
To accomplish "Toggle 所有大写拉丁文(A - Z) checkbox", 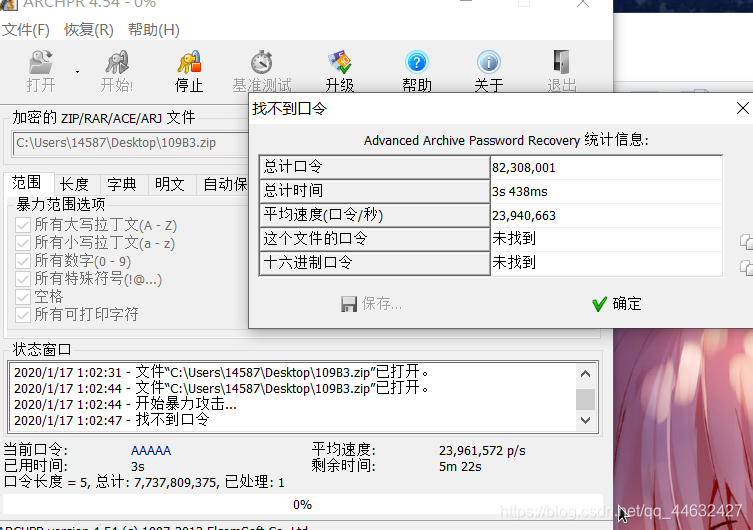I will click(x=23, y=225).
